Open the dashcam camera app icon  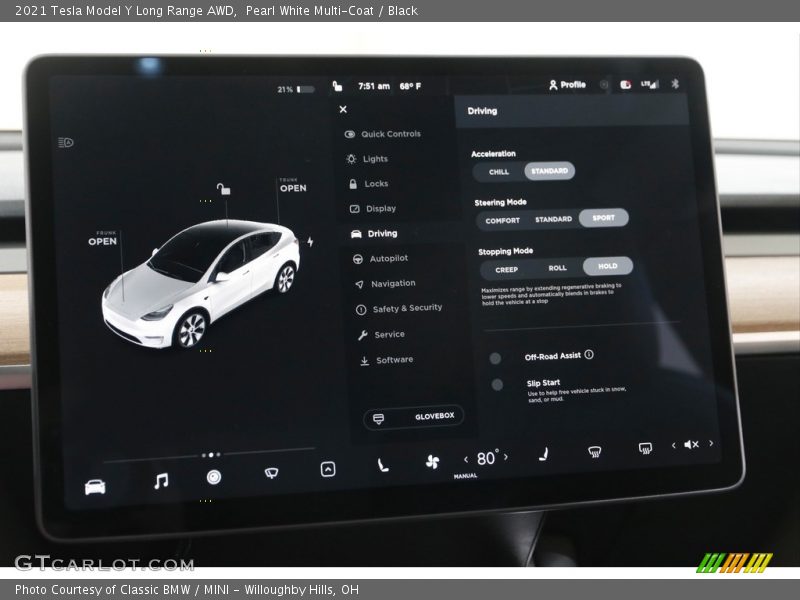pos(214,477)
